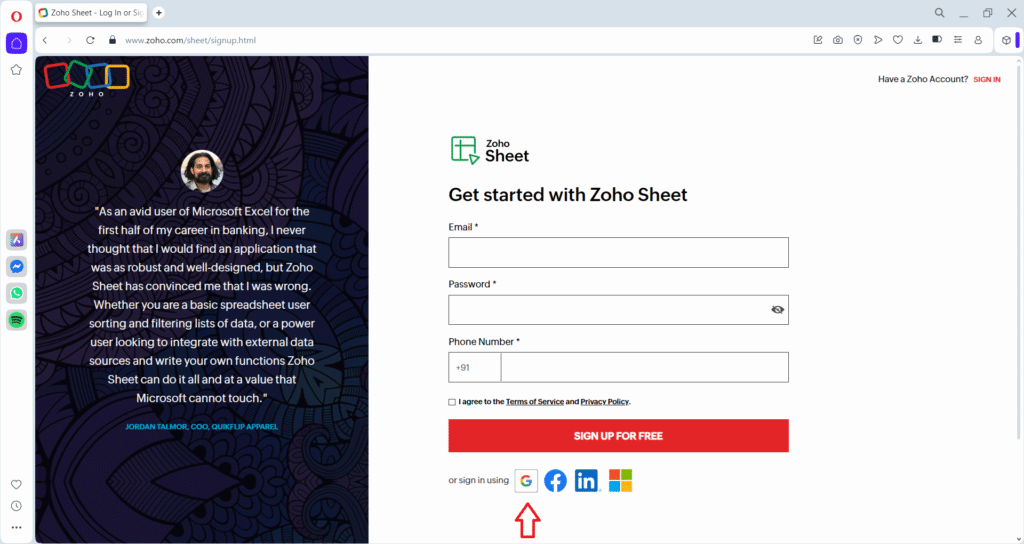This screenshot has width=1024, height=544.
Task: Open the Easy Setup sliders menu
Action: [x=957, y=40]
